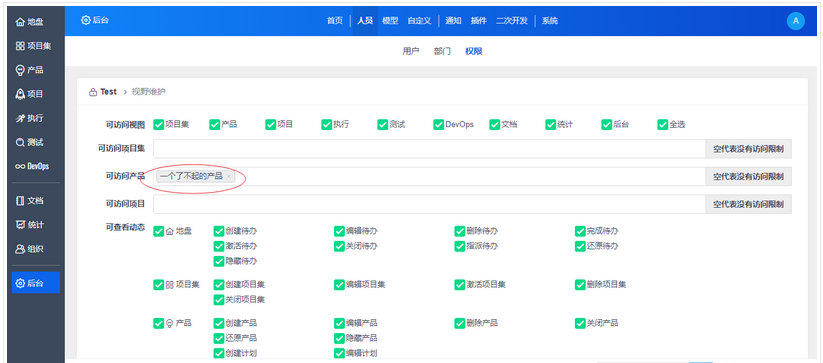Open 可访问产品 multi-select field

(x=429, y=176)
